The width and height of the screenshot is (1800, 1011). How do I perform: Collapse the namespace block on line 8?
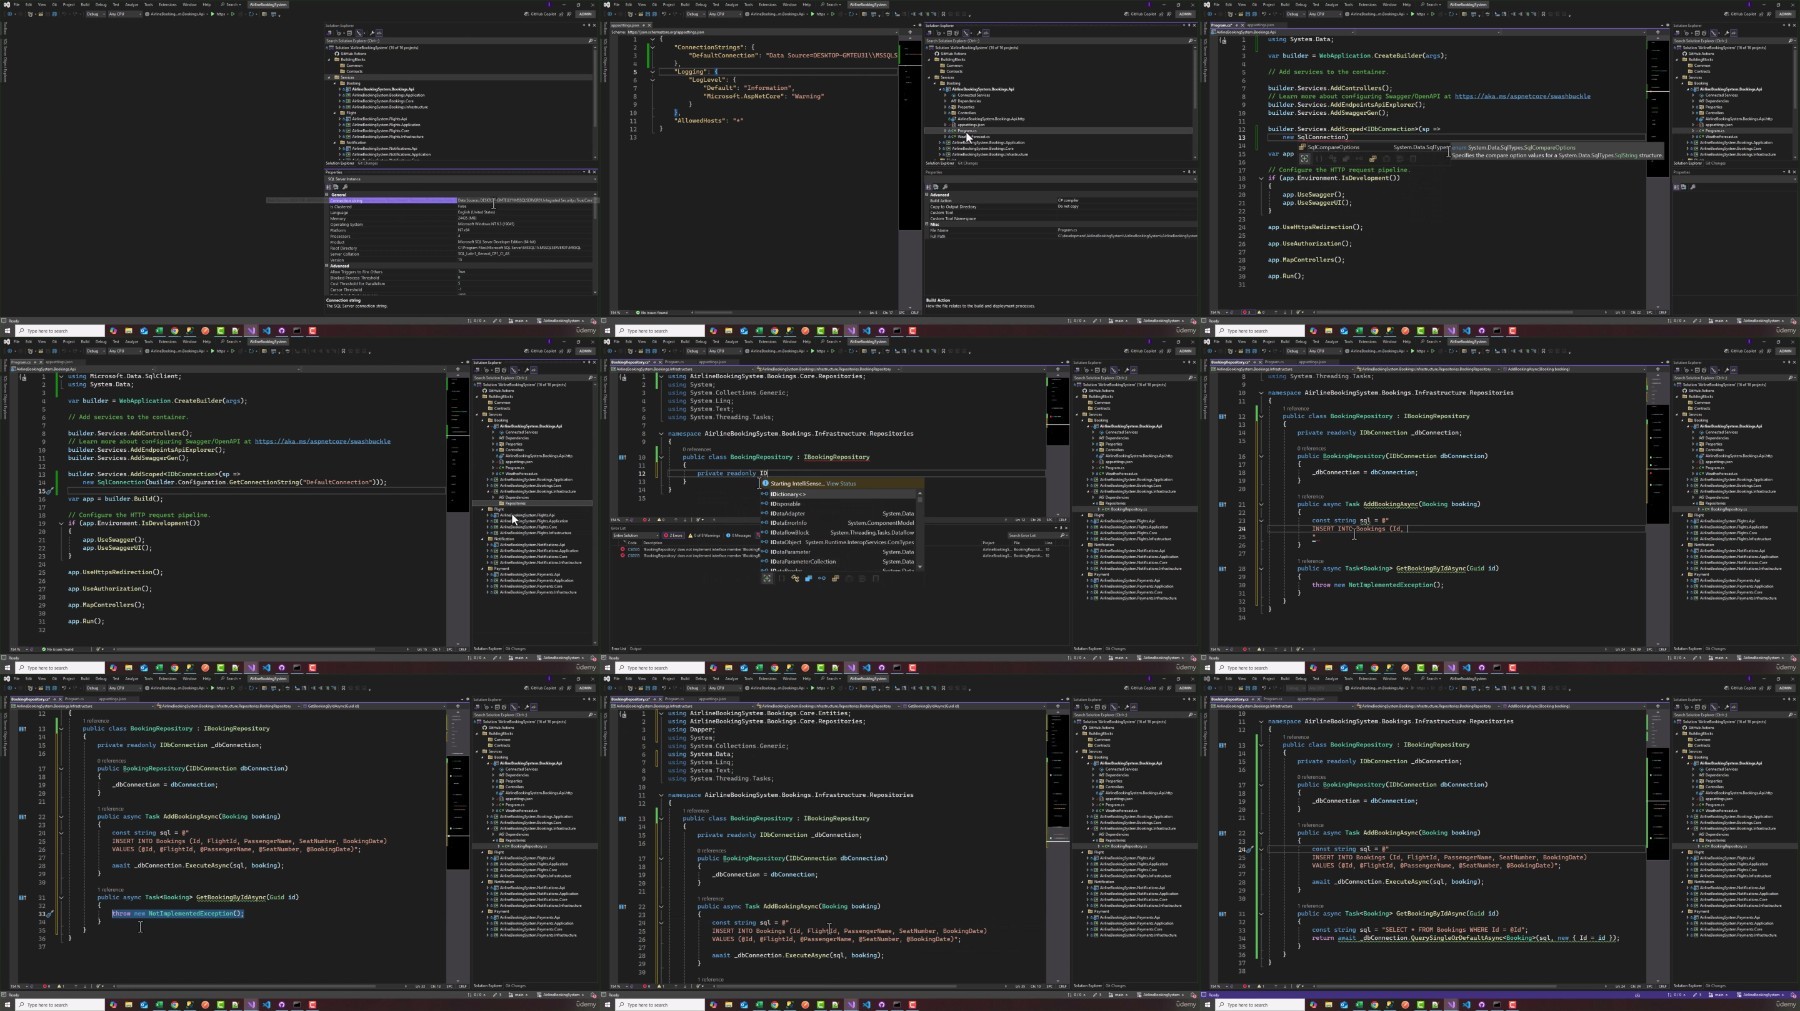click(661, 433)
